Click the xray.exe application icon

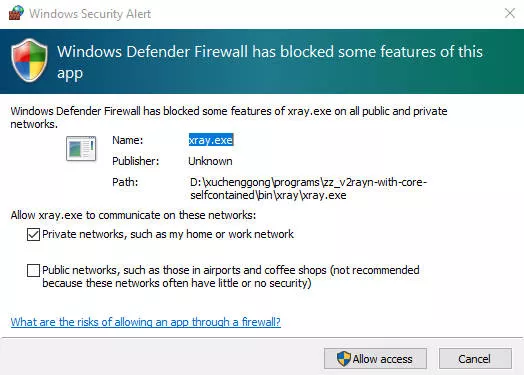tap(81, 148)
